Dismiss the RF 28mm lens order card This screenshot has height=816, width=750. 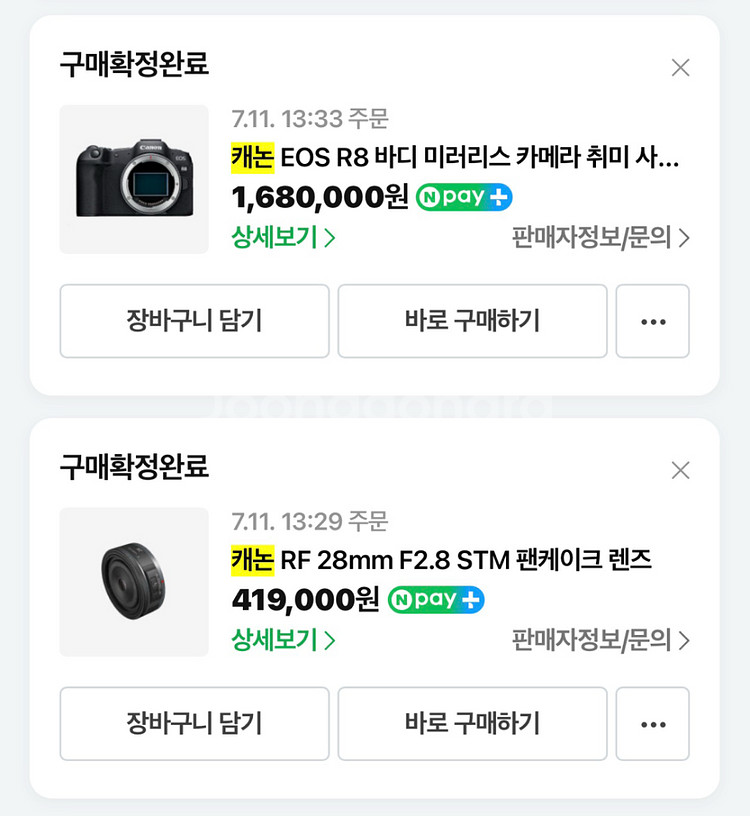click(680, 470)
